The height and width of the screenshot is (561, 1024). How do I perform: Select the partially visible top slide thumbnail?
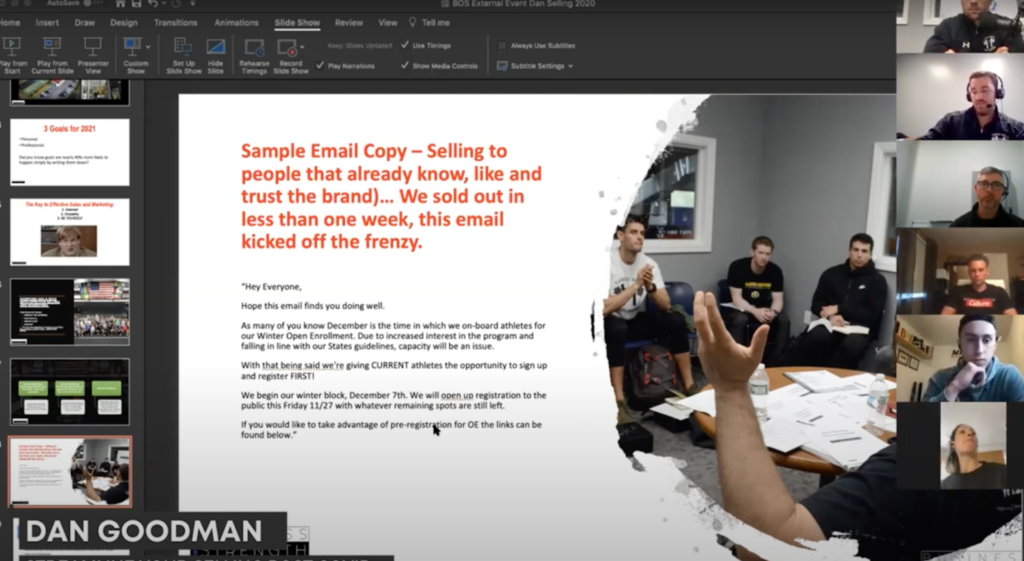[x=70, y=92]
